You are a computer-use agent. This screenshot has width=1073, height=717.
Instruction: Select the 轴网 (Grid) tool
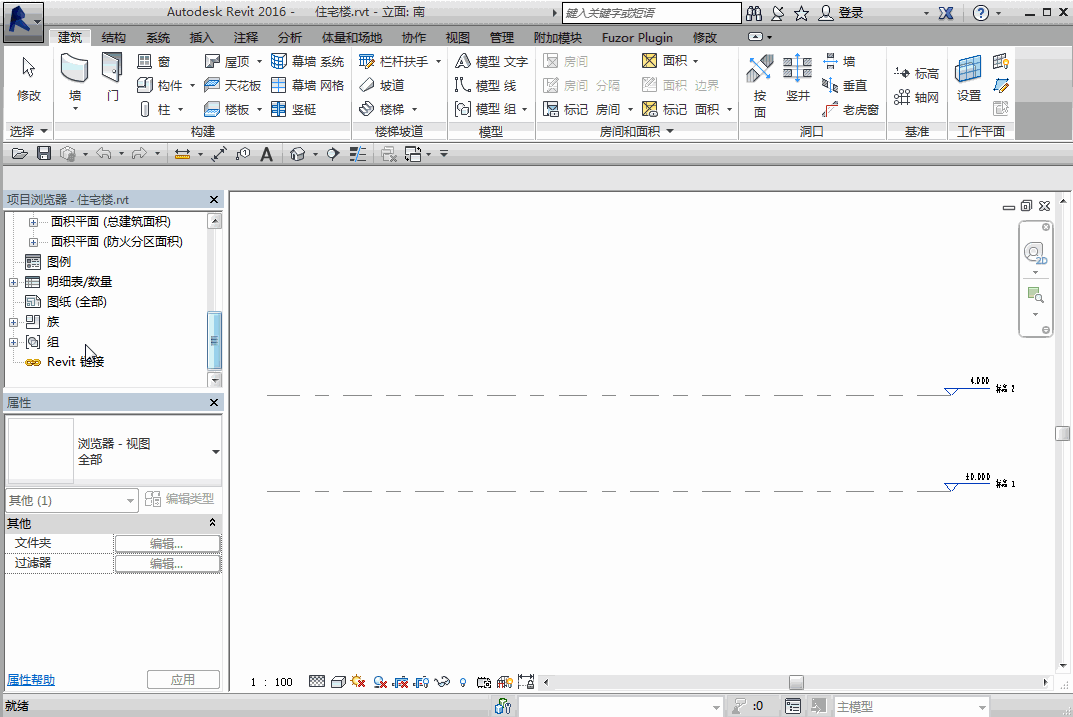(x=916, y=98)
